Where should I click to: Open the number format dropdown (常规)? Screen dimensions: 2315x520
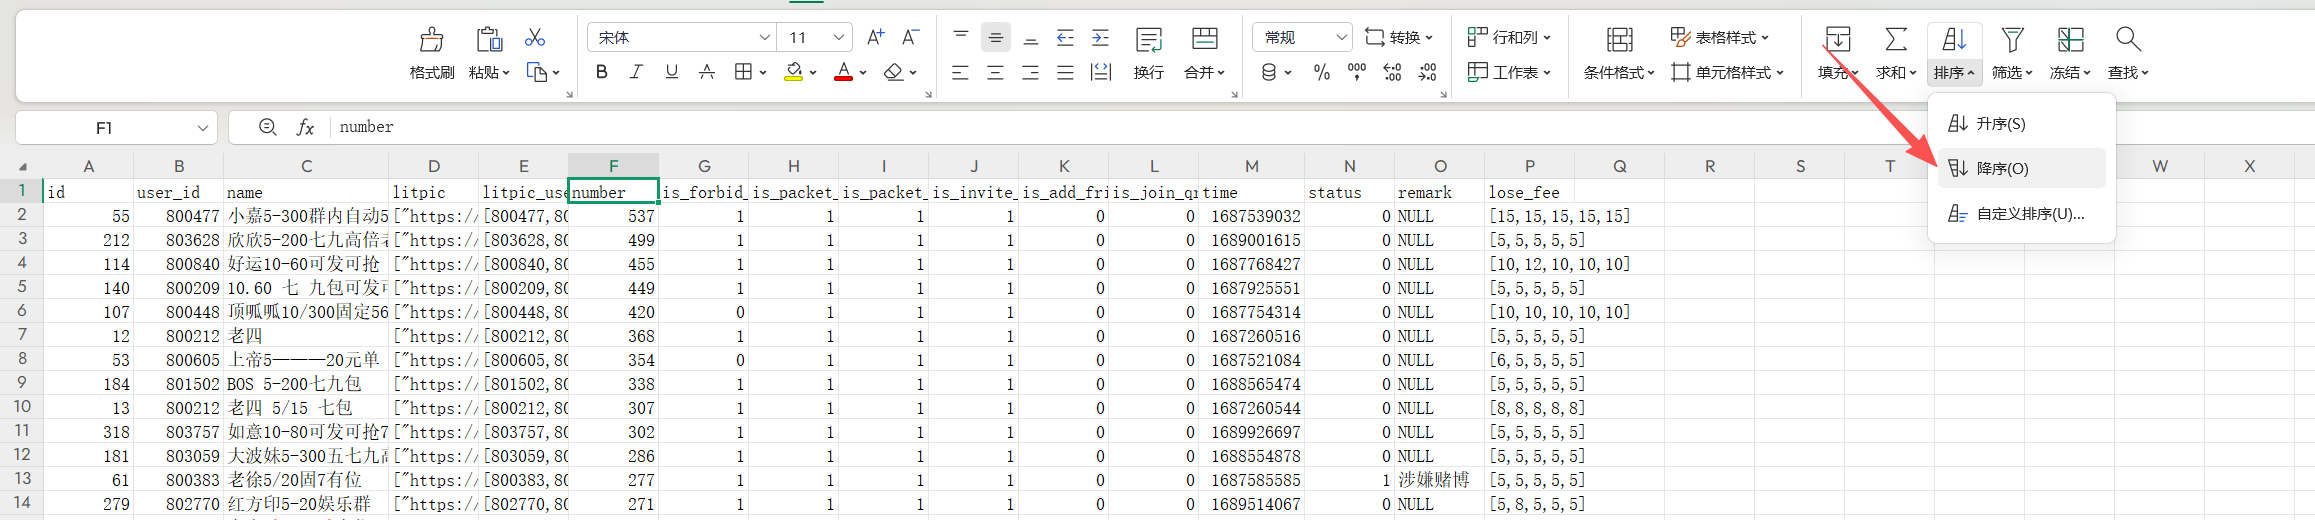(x=1302, y=37)
